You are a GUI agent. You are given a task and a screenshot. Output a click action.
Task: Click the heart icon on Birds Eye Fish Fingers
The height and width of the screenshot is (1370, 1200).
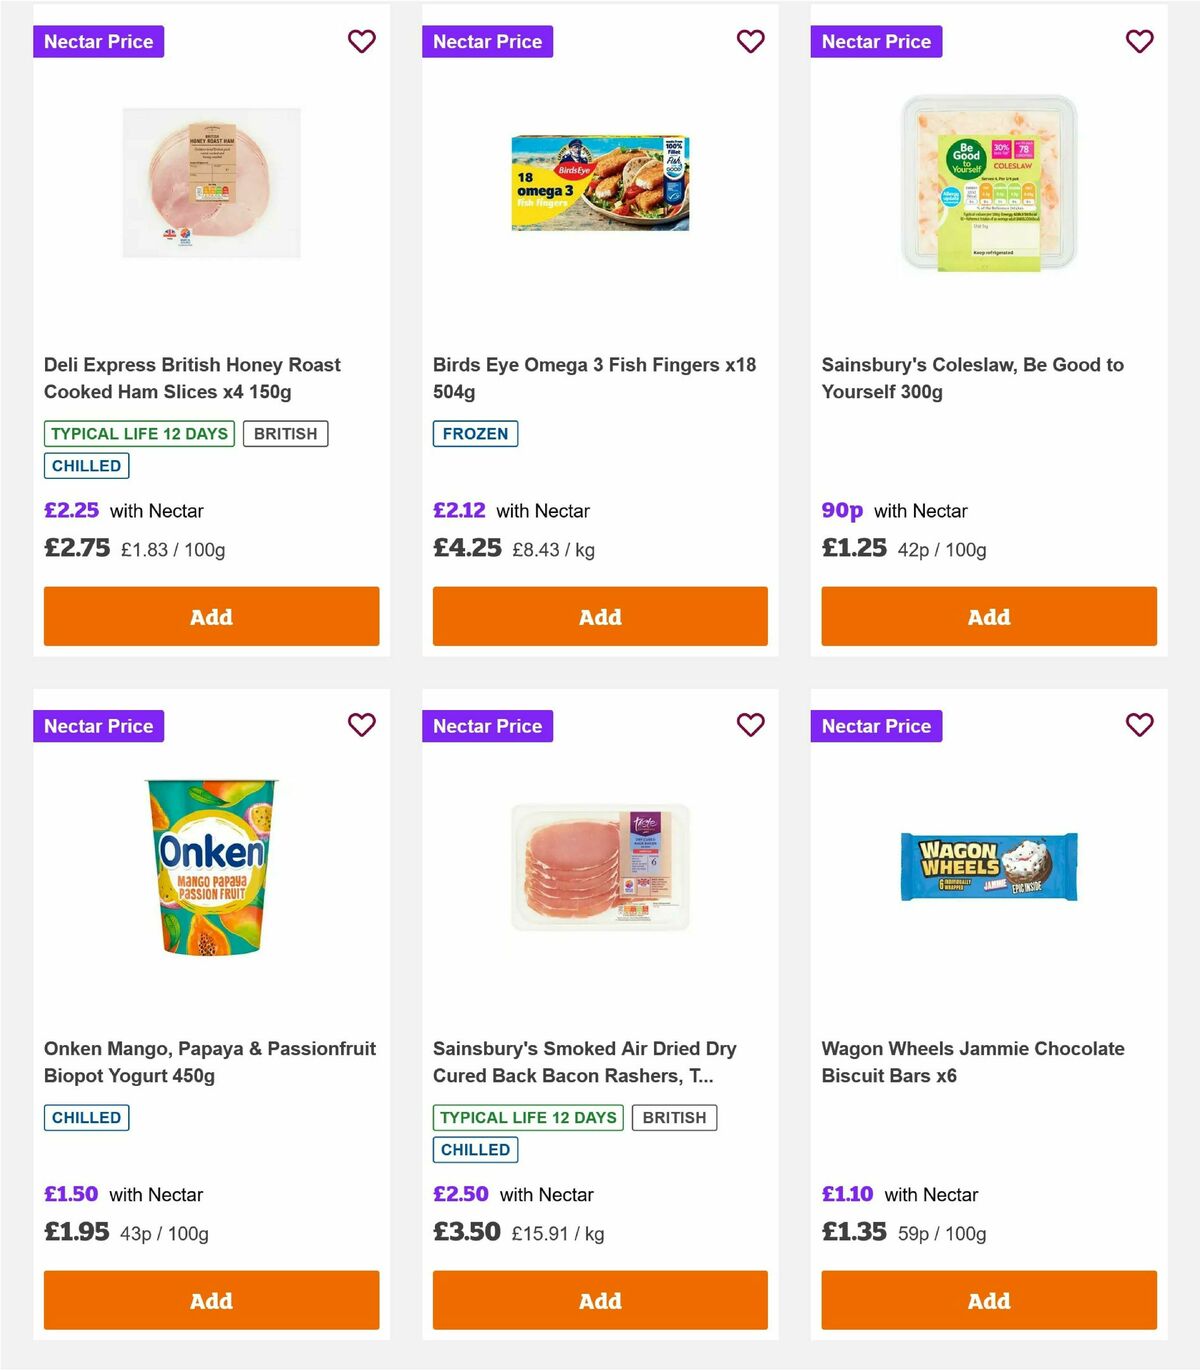click(750, 41)
